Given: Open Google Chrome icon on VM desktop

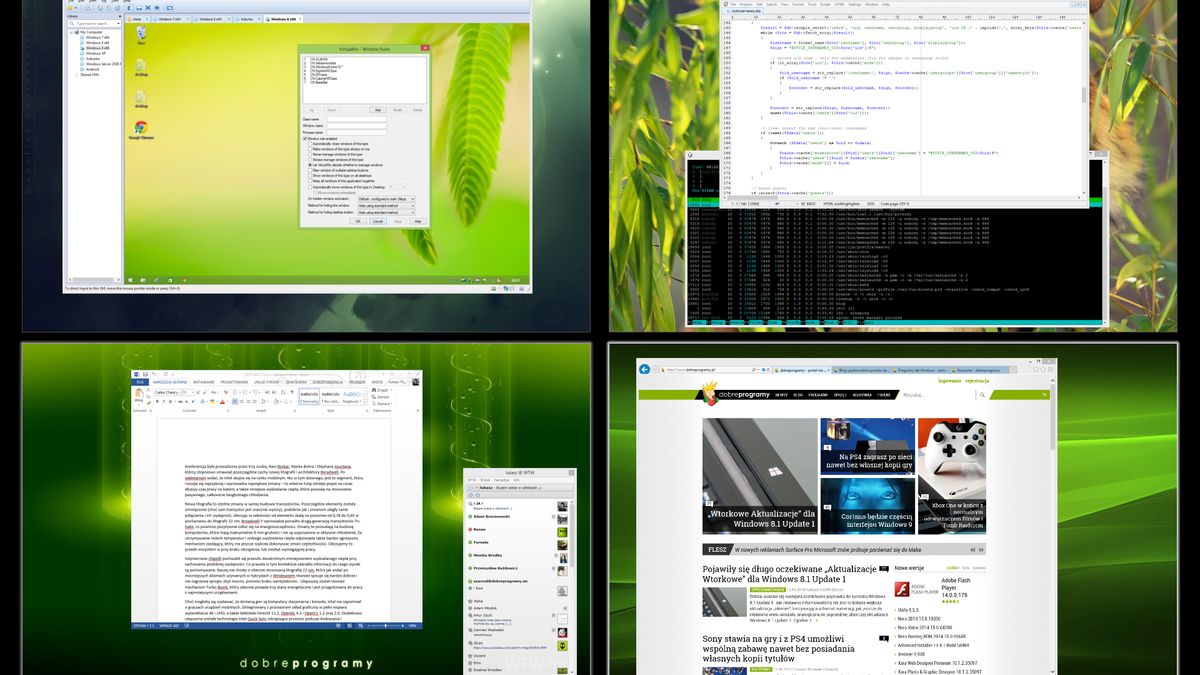Looking at the screenshot, I should click(x=141, y=130).
